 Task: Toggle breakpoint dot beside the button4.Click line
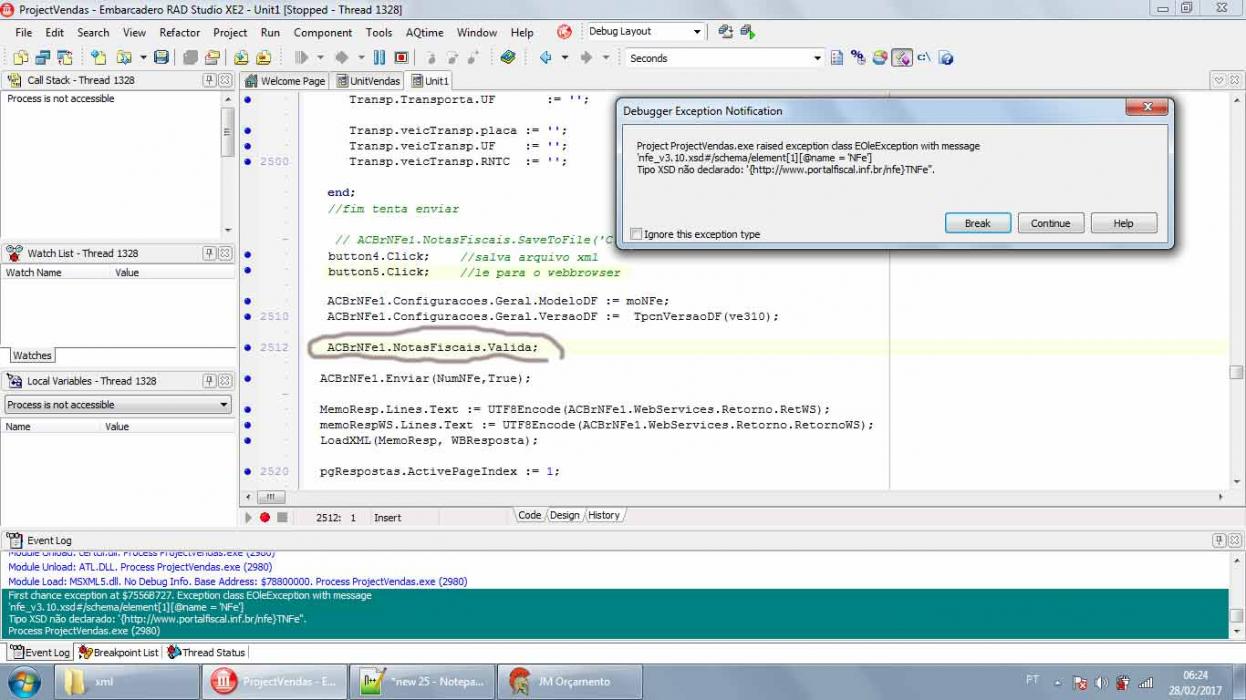click(248, 256)
